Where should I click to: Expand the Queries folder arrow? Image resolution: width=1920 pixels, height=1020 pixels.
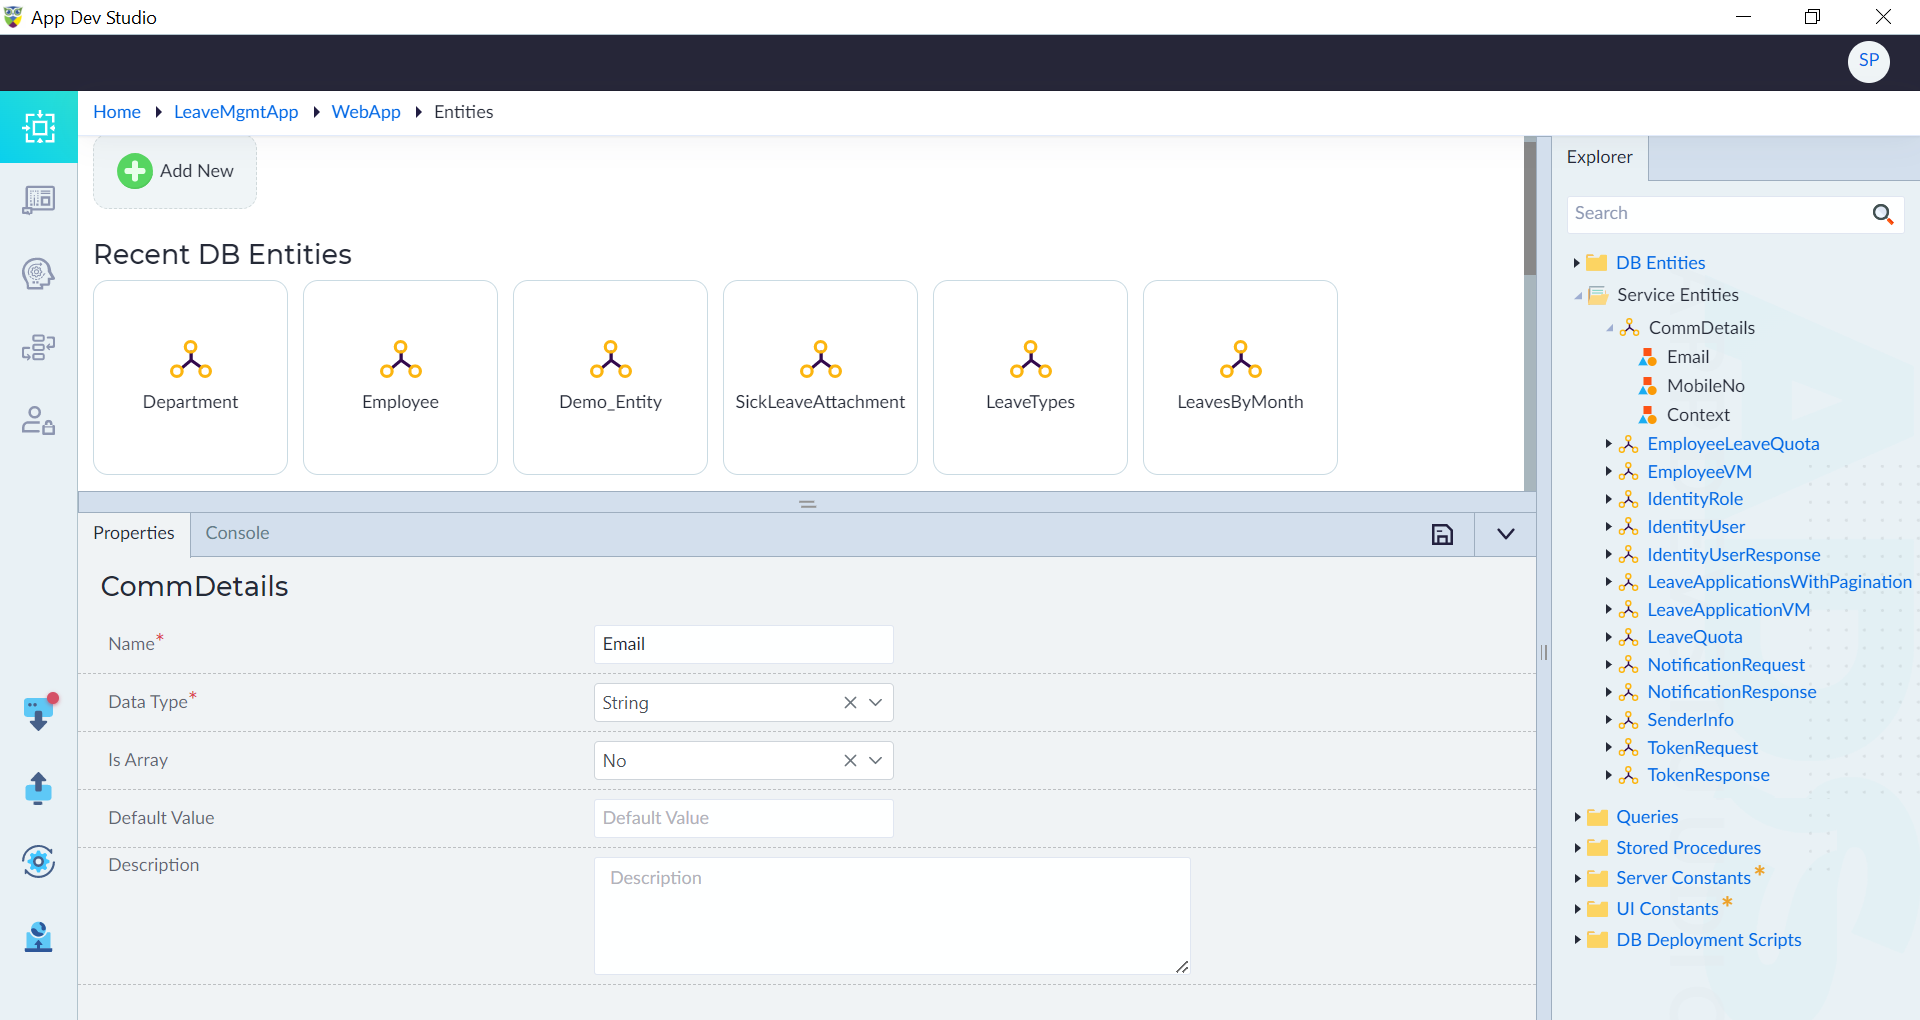point(1577,817)
